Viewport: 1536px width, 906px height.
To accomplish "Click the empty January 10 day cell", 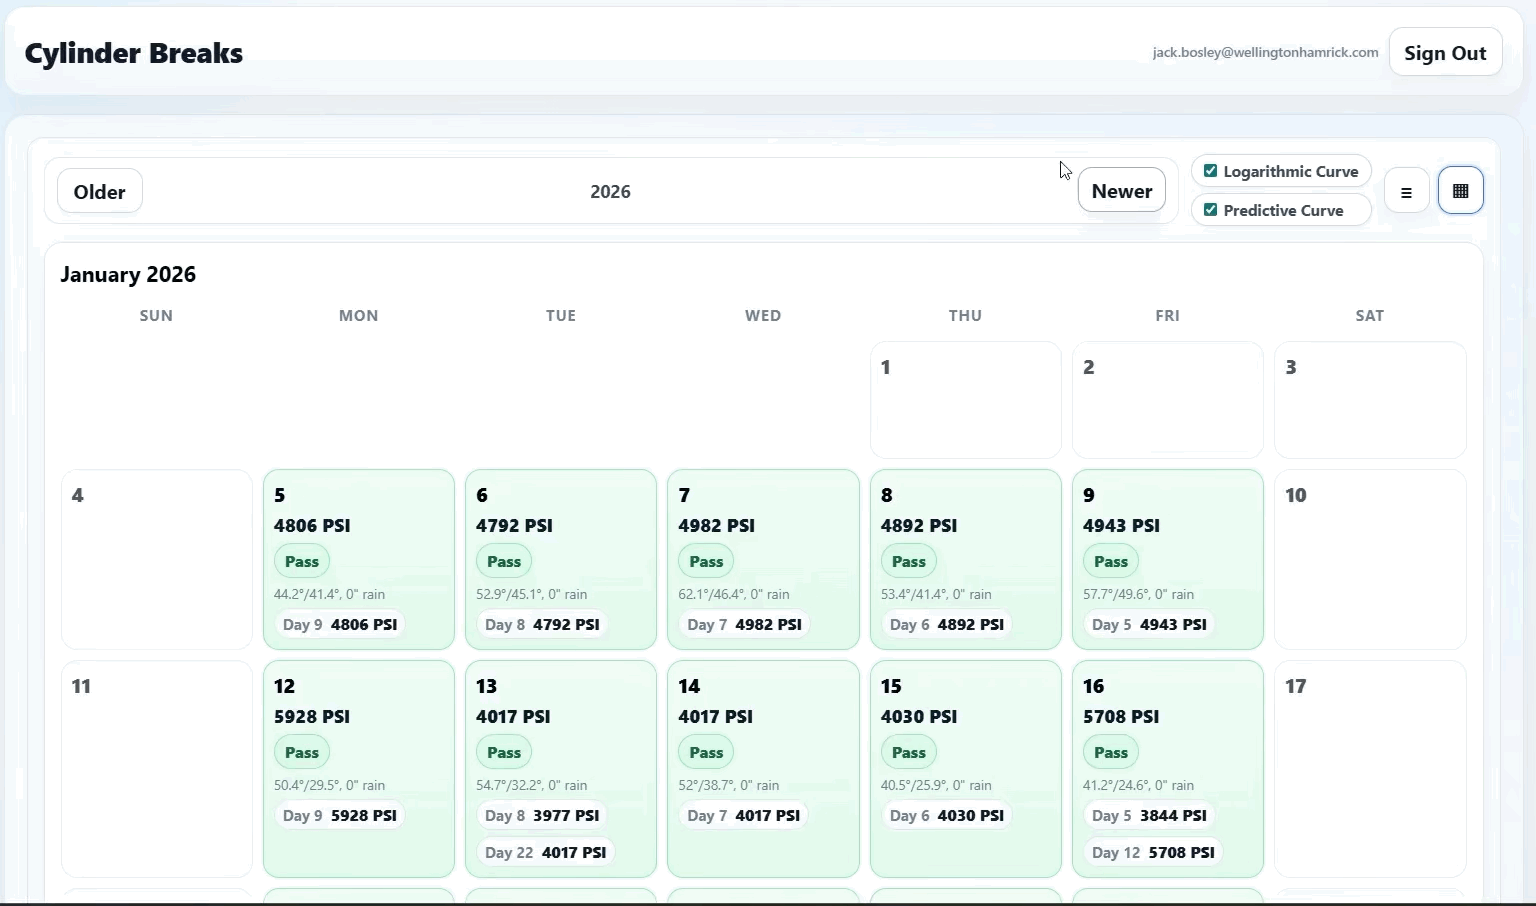I will [1370, 559].
